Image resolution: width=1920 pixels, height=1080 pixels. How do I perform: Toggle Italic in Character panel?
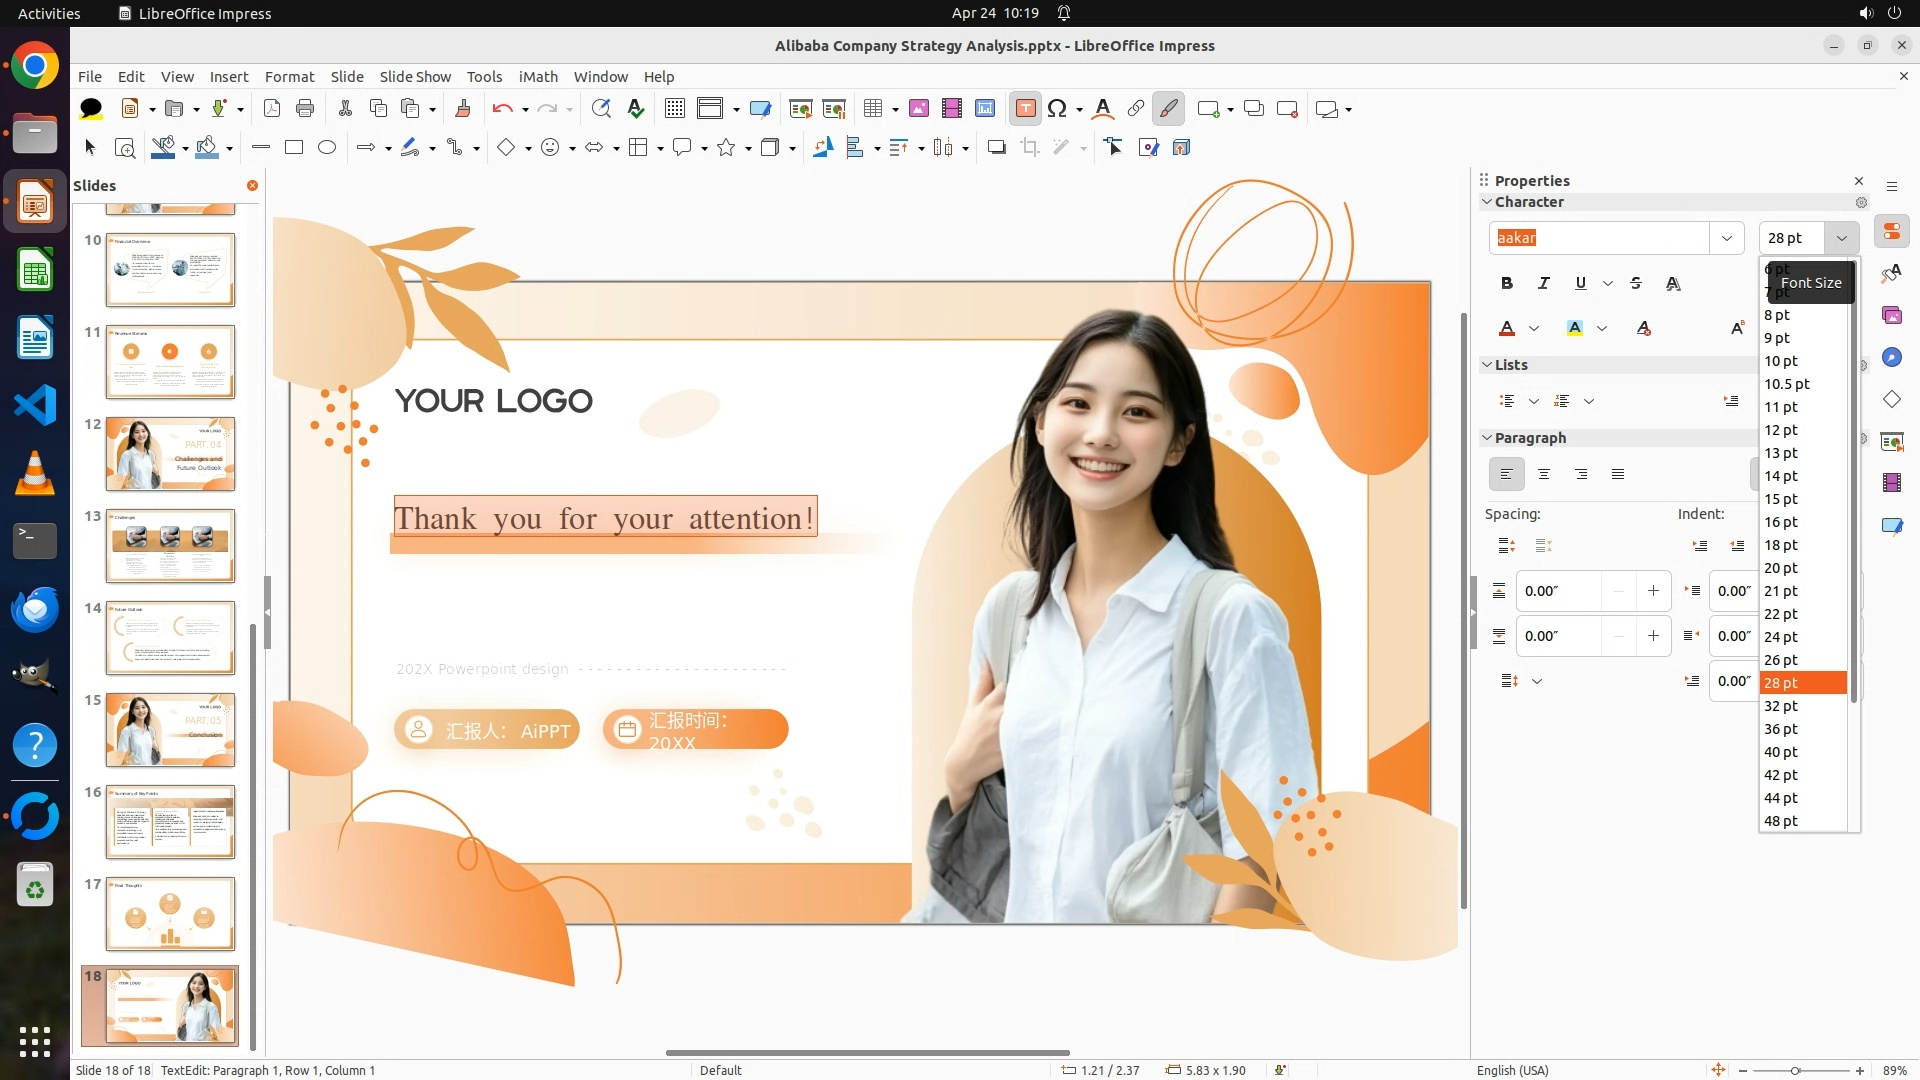[x=1544, y=284]
